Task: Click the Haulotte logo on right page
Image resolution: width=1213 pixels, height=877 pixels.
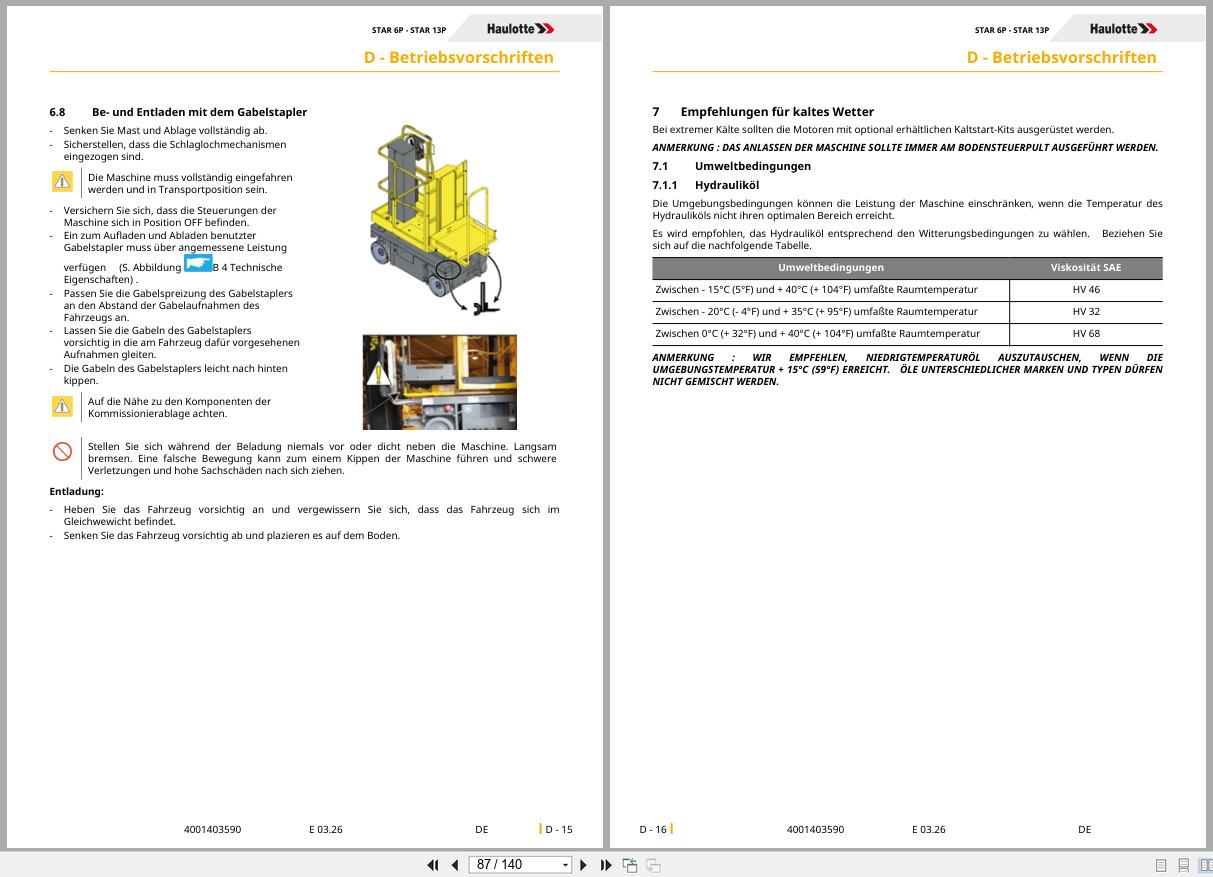Action: tap(1123, 29)
